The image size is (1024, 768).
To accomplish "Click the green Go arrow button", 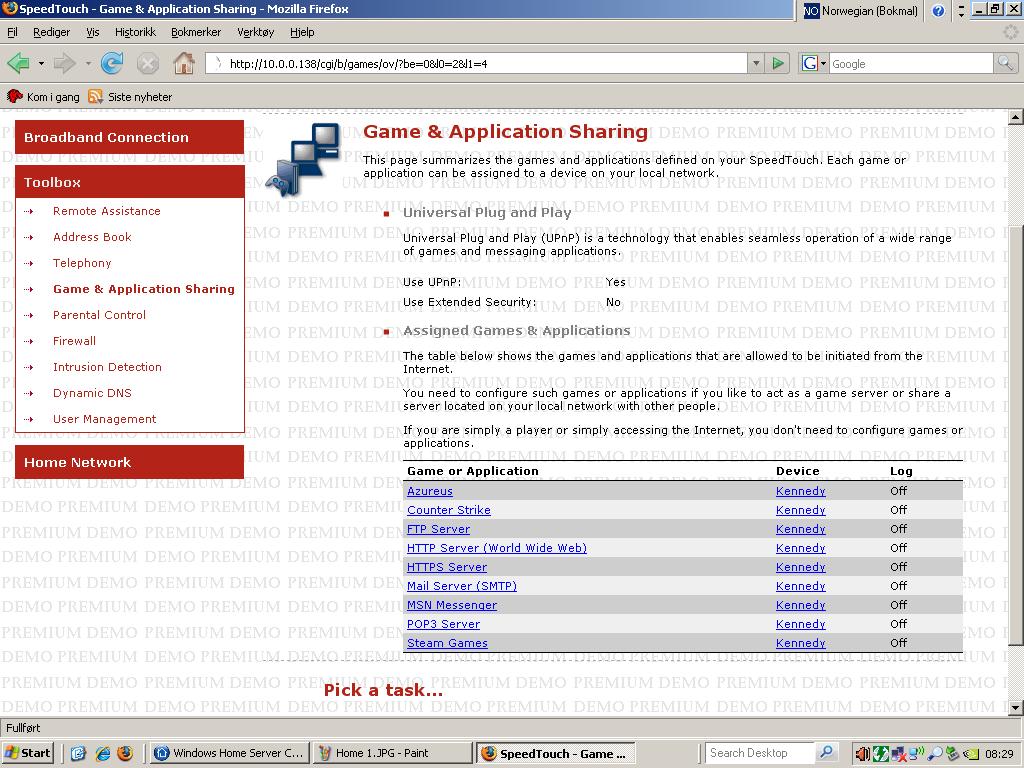I will pos(778,63).
